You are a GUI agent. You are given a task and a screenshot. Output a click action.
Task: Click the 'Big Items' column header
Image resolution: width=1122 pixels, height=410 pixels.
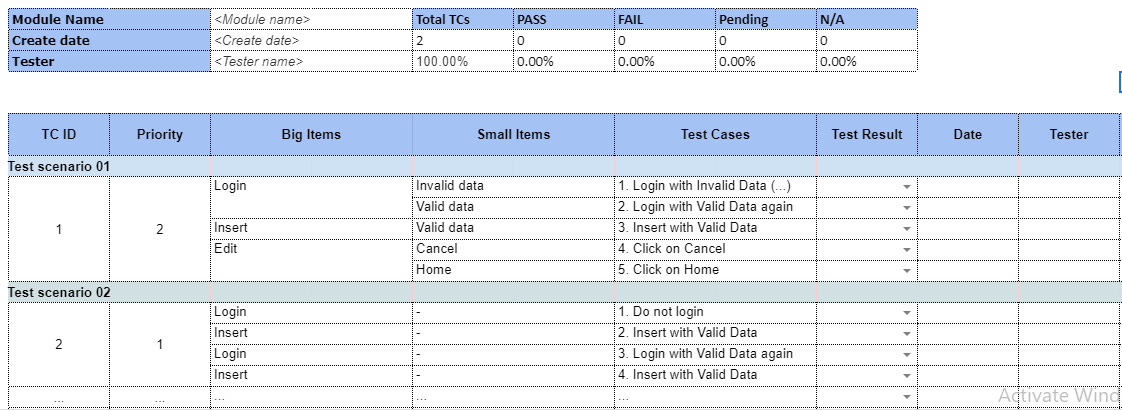coord(311,134)
